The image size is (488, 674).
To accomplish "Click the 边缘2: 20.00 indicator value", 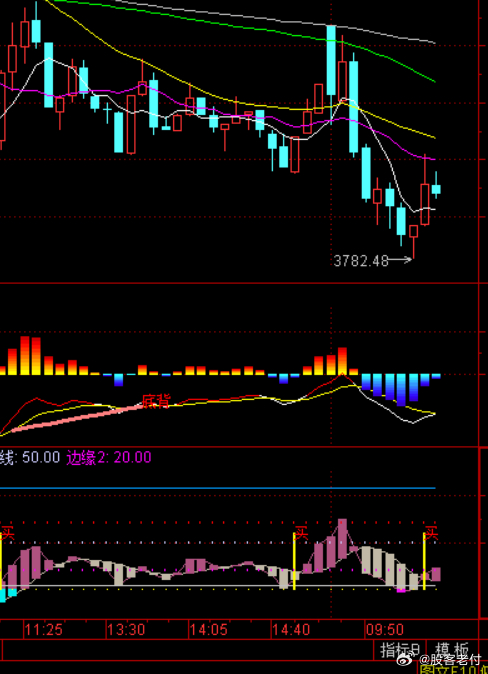I will coord(109,457).
